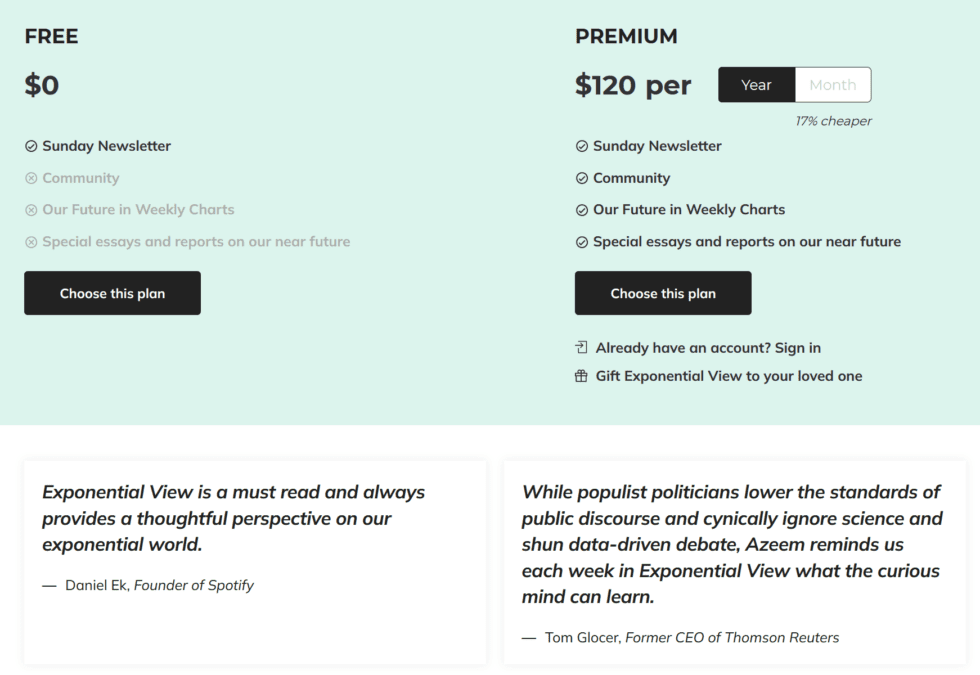
Task: Select the PREMIUM plan heading
Action: click(625, 36)
